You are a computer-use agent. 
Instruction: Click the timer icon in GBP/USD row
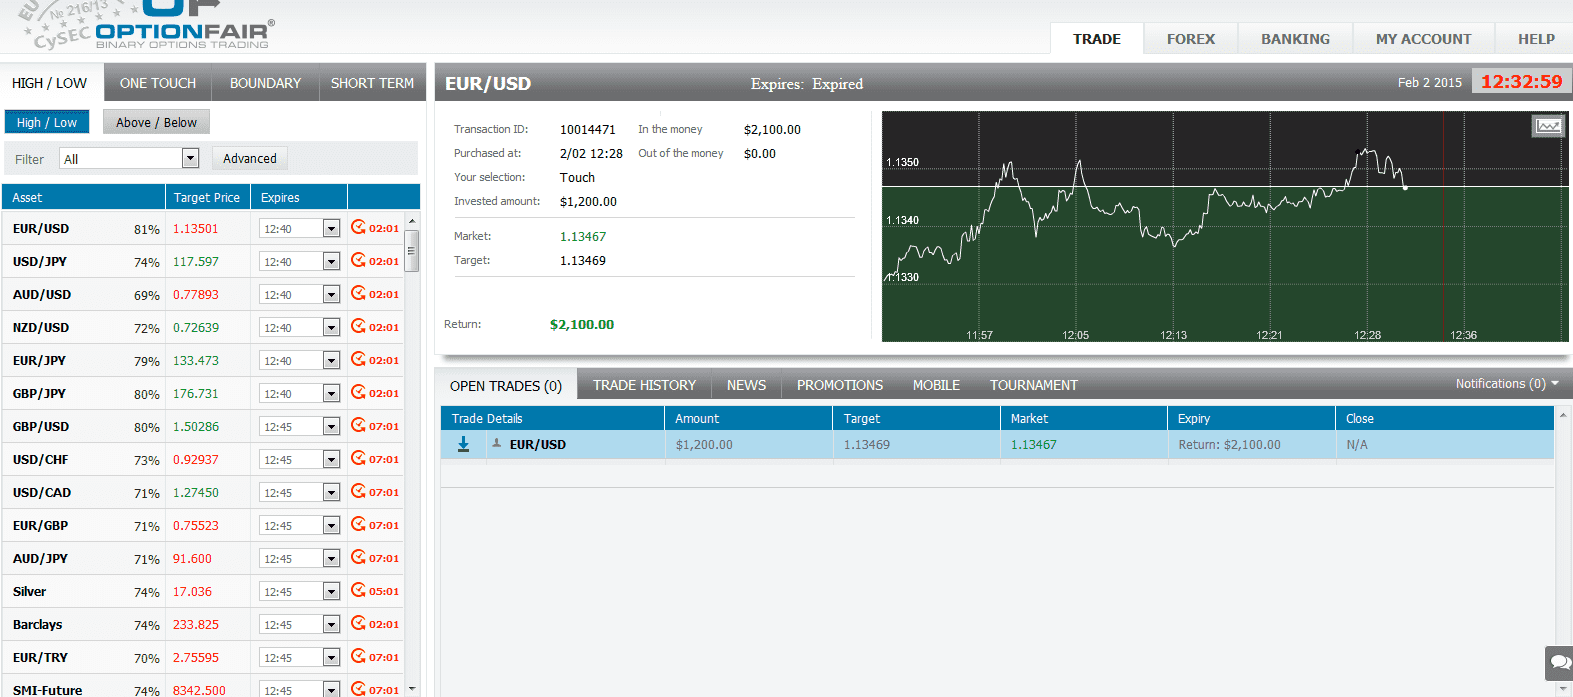click(x=358, y=425)
